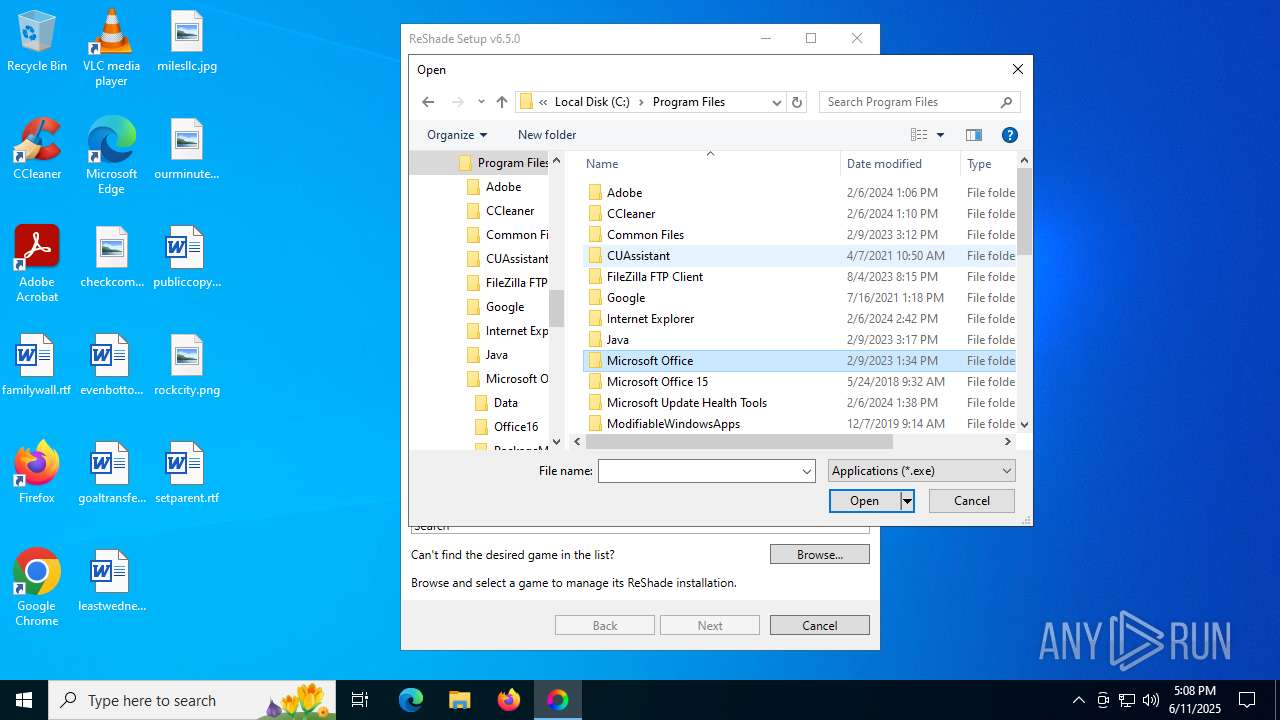Open Microsoft Edge desktop shortcut
This screenshot has height=720, width=1280.
111,156
